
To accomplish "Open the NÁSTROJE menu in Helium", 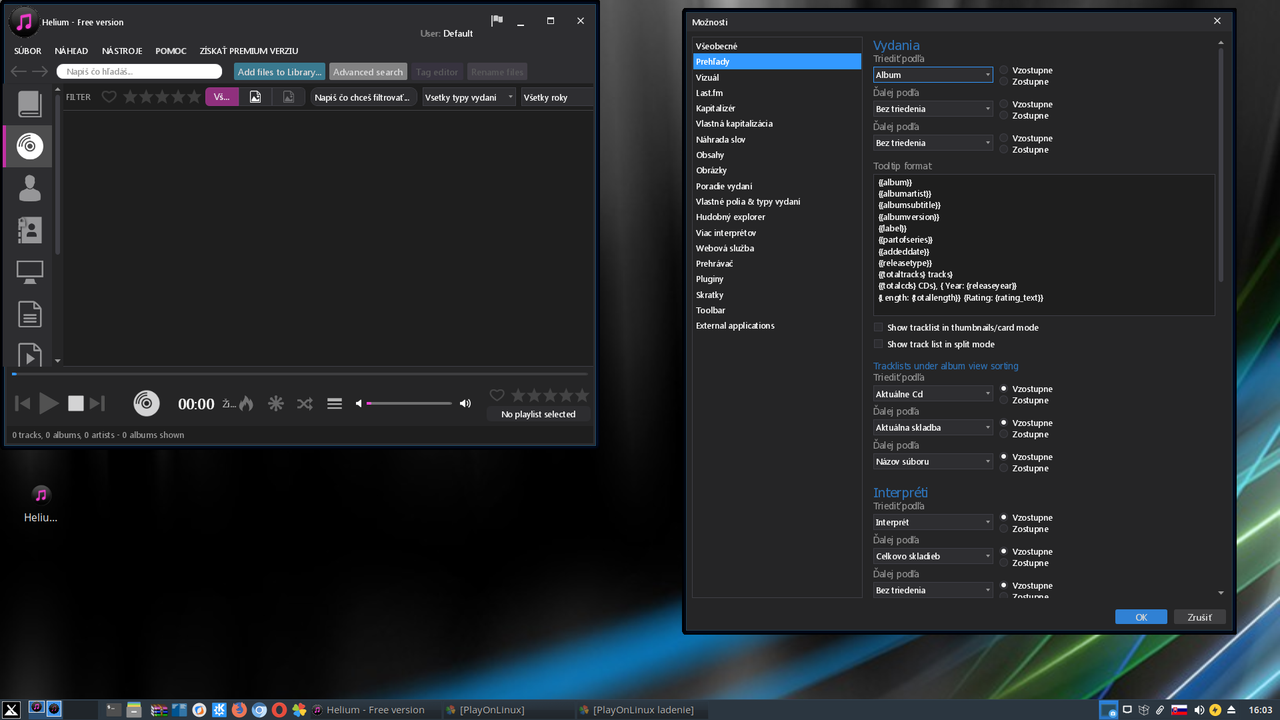I will coord(122,51).
